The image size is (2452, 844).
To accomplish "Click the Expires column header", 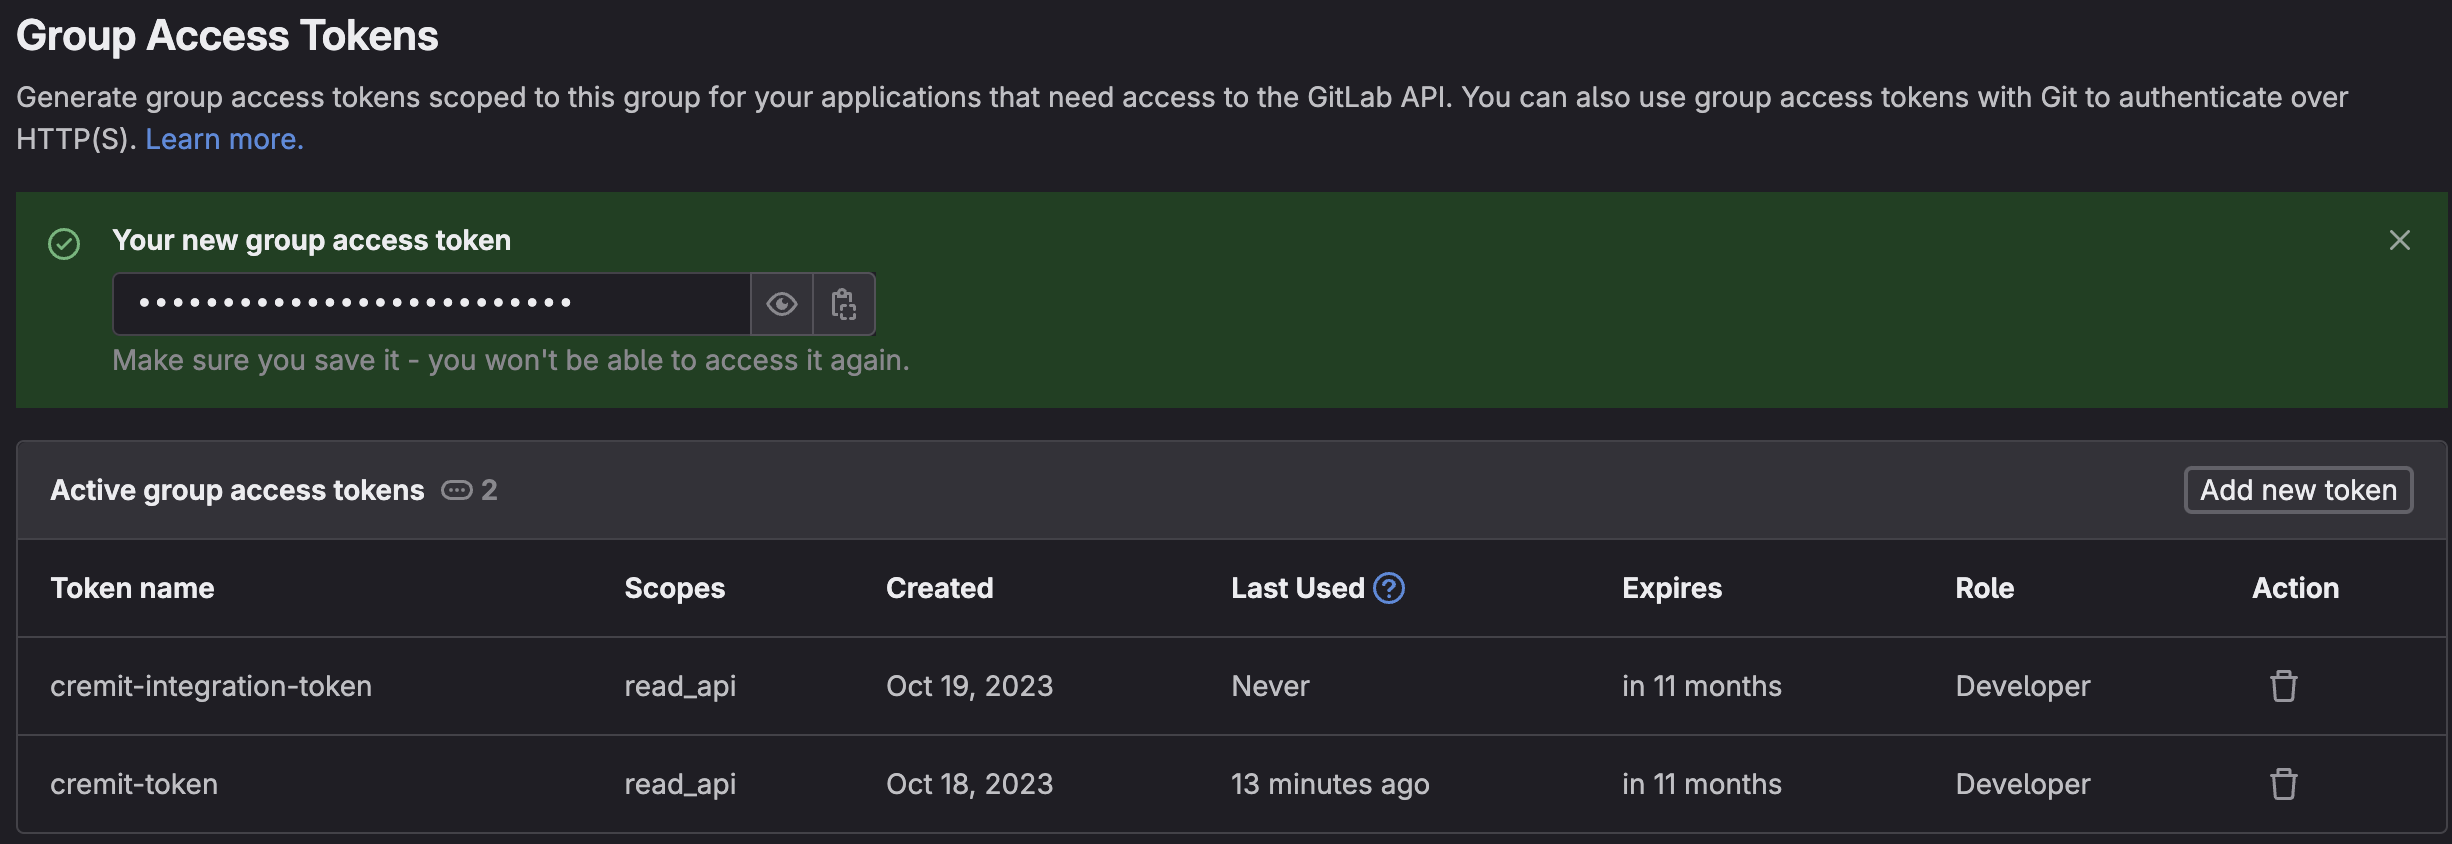I will [x=1672, y=589].
